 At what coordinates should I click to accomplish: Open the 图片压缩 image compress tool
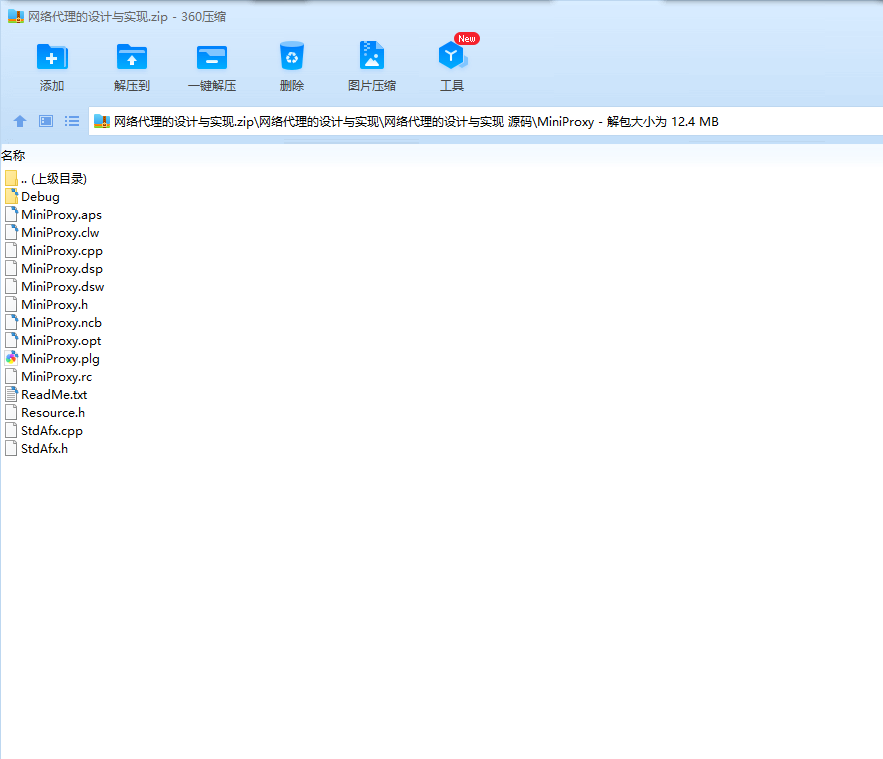(x=372, y=56)
